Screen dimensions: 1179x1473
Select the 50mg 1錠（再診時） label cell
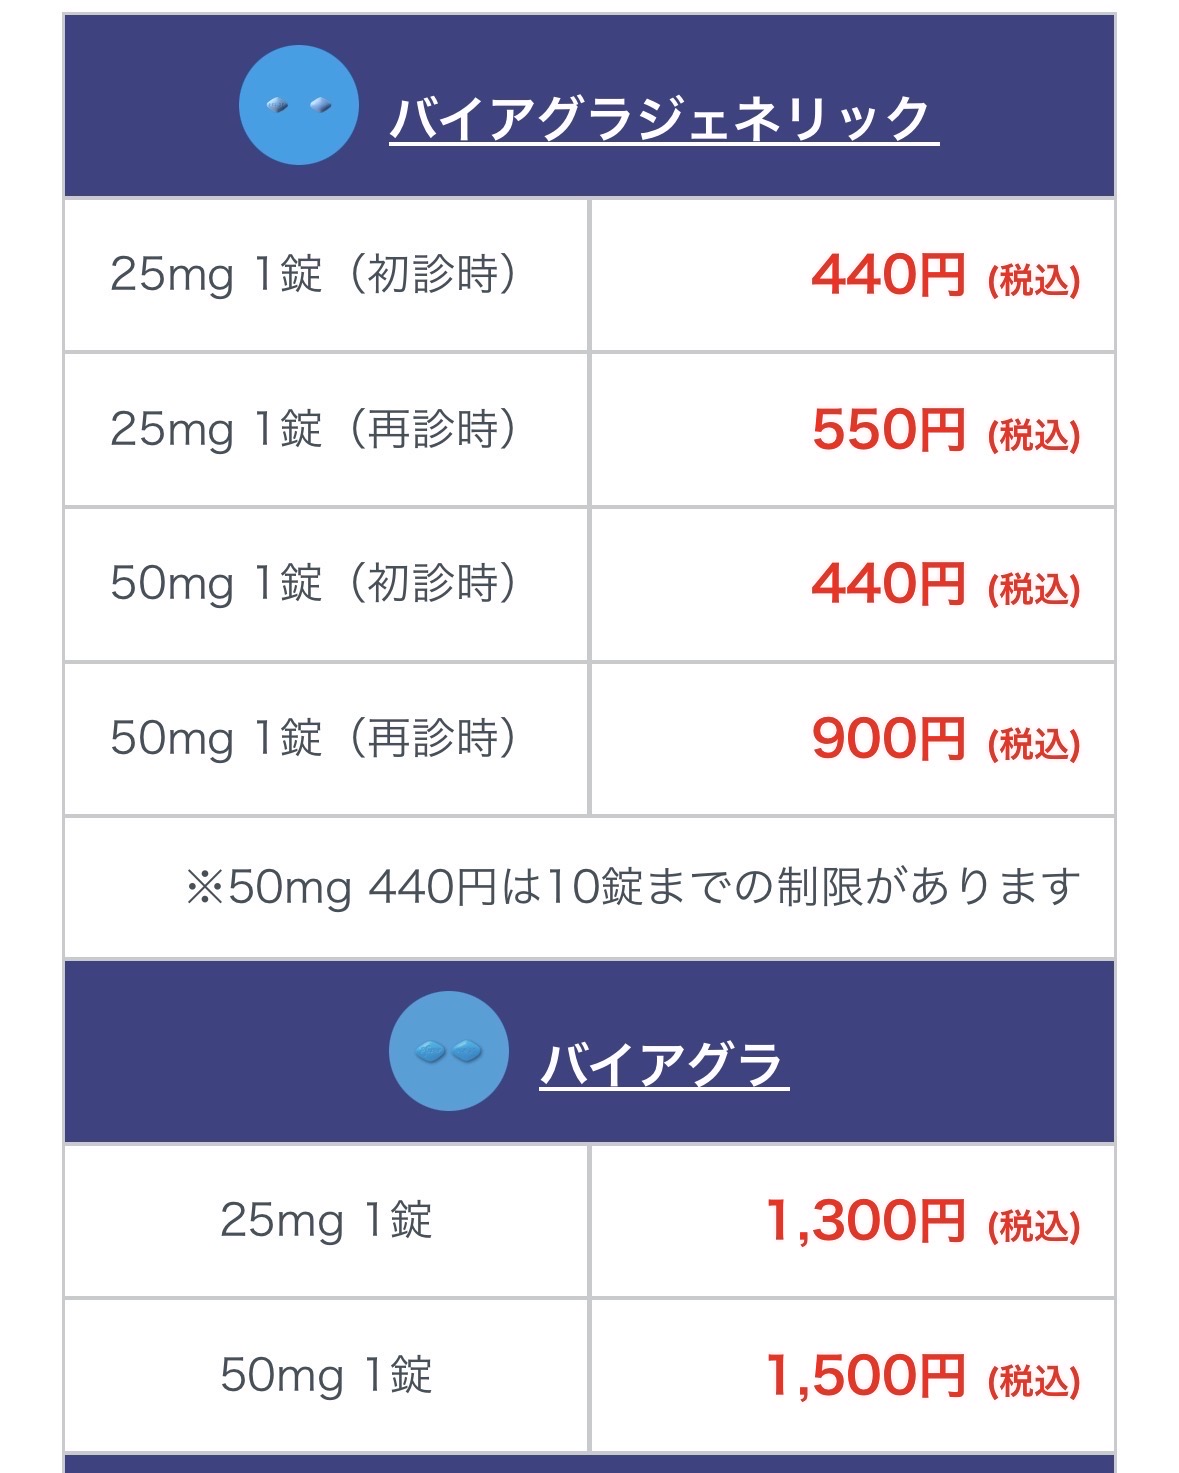click(x=314, y=738)
